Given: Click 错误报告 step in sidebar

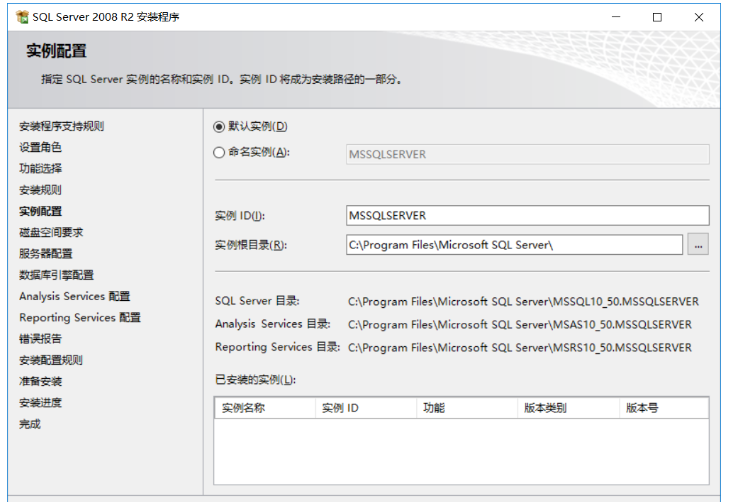Looking at the screenshot, I should click(40, 339).
